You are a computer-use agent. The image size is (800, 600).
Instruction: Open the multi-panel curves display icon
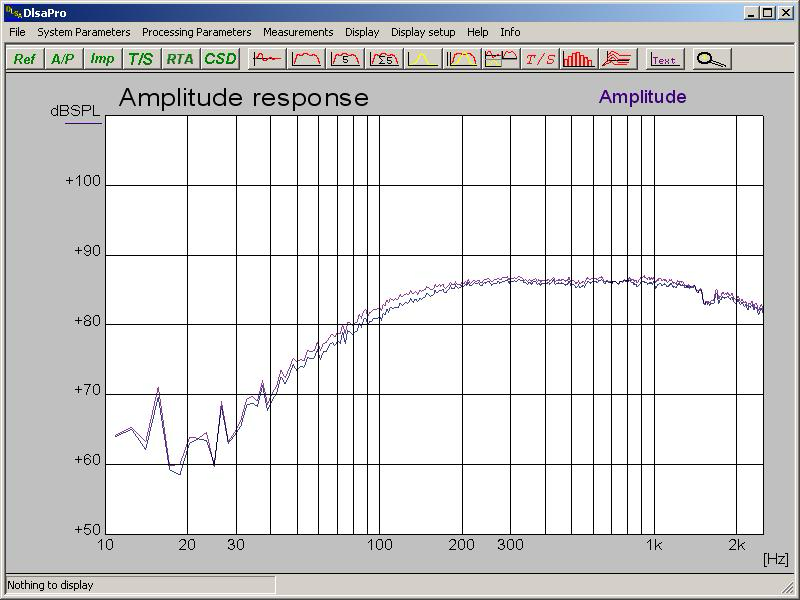[501, 59]
